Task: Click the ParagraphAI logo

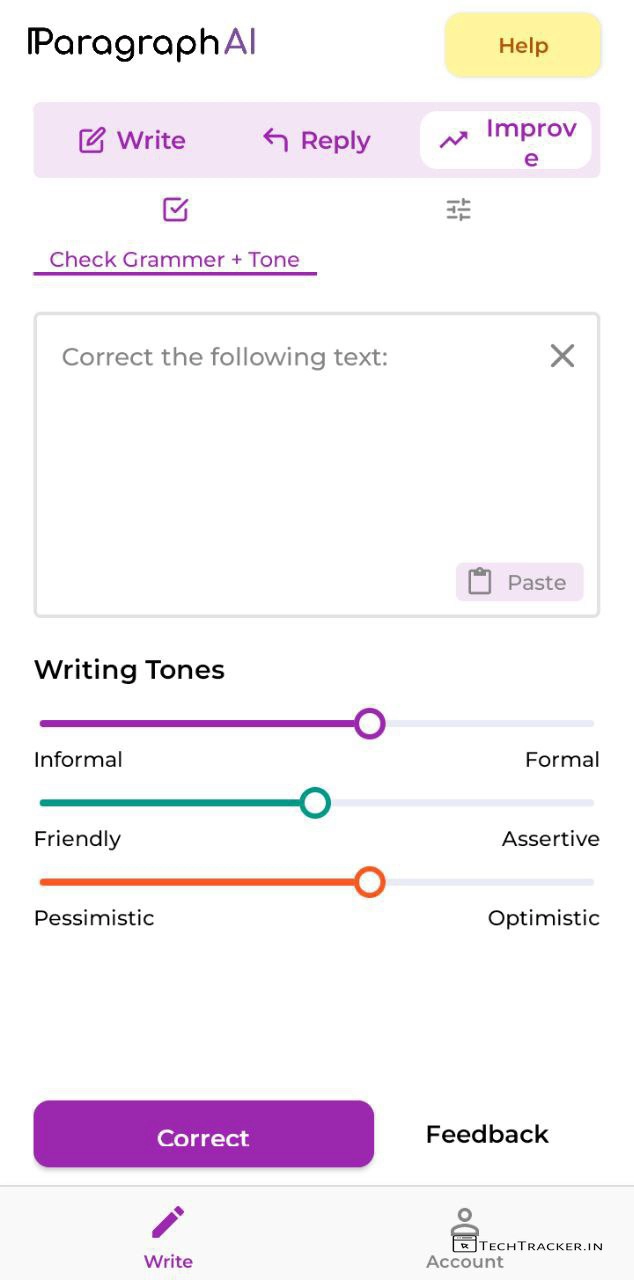Action: coord(141,43)
